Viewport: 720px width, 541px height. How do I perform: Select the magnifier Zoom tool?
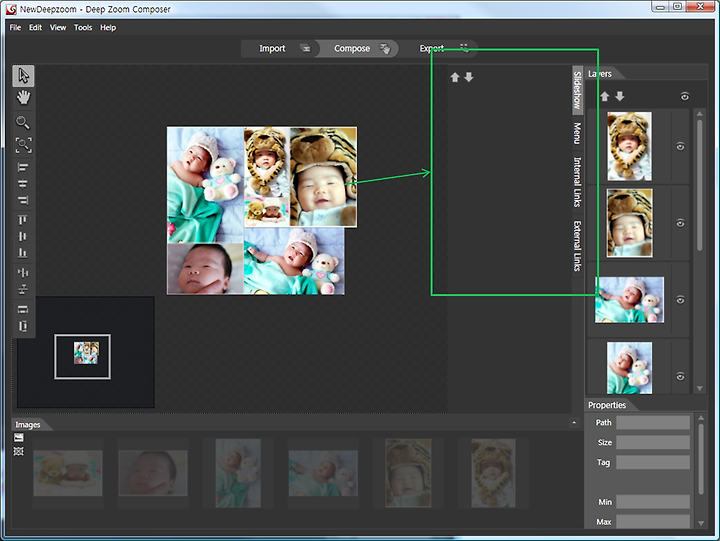point(22,122)
